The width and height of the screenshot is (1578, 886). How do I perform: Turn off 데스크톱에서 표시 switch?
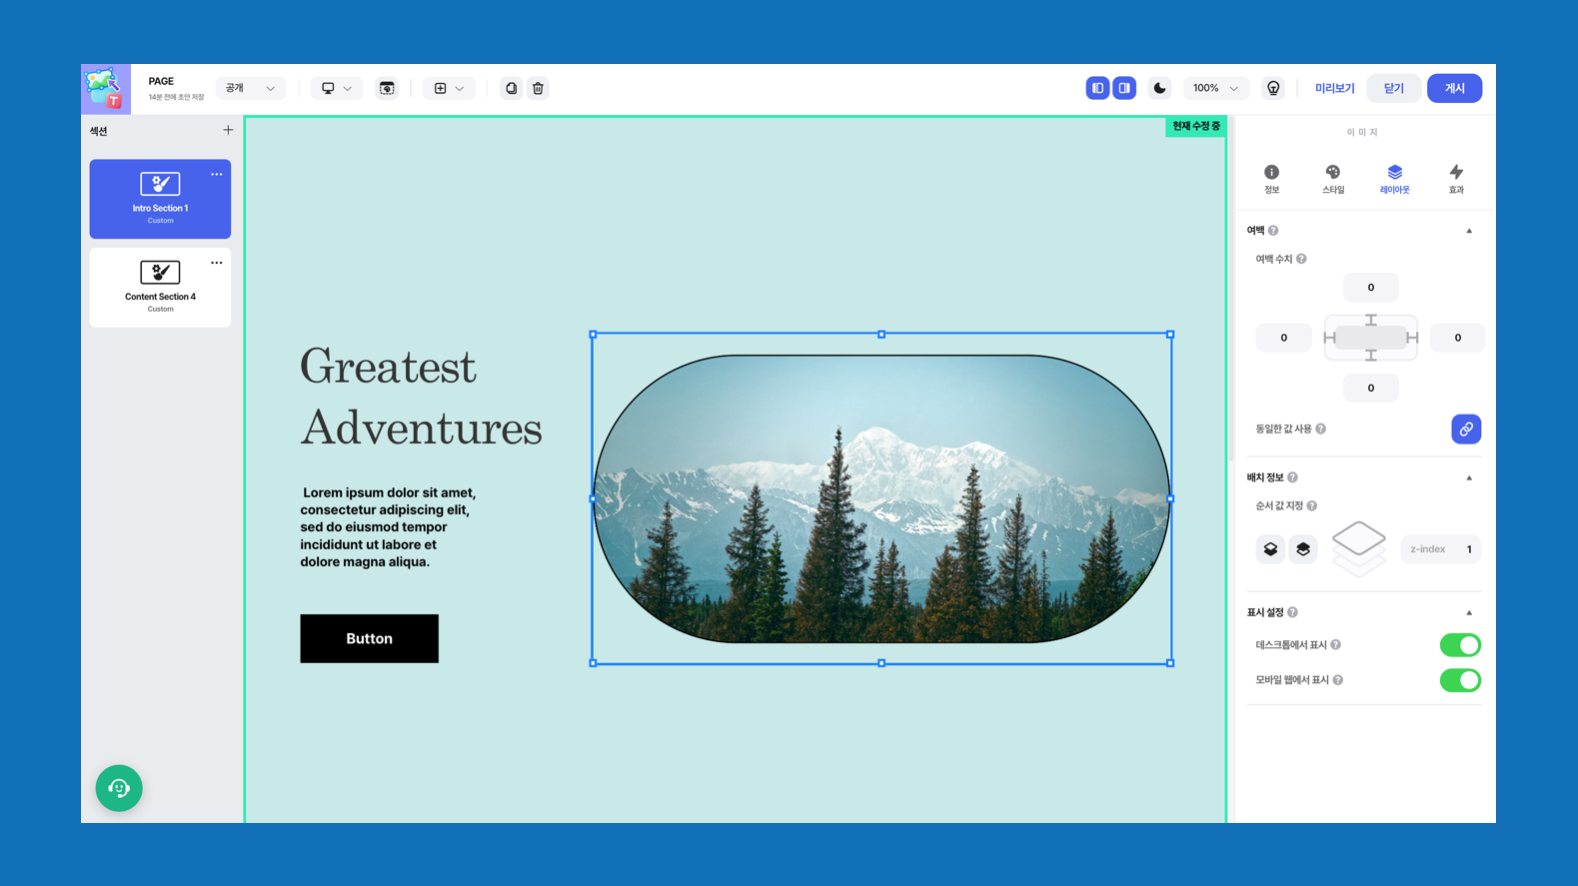click(x=1460, y=645)
